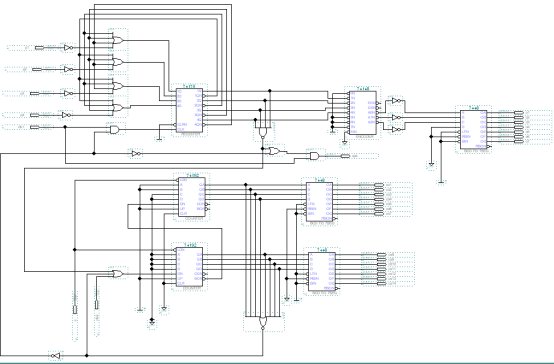Image resolution: width=554 pixels, height=364 pixels.
Task: Click the leftmost vertical input pin at bottom
Action: click(75, 310)
